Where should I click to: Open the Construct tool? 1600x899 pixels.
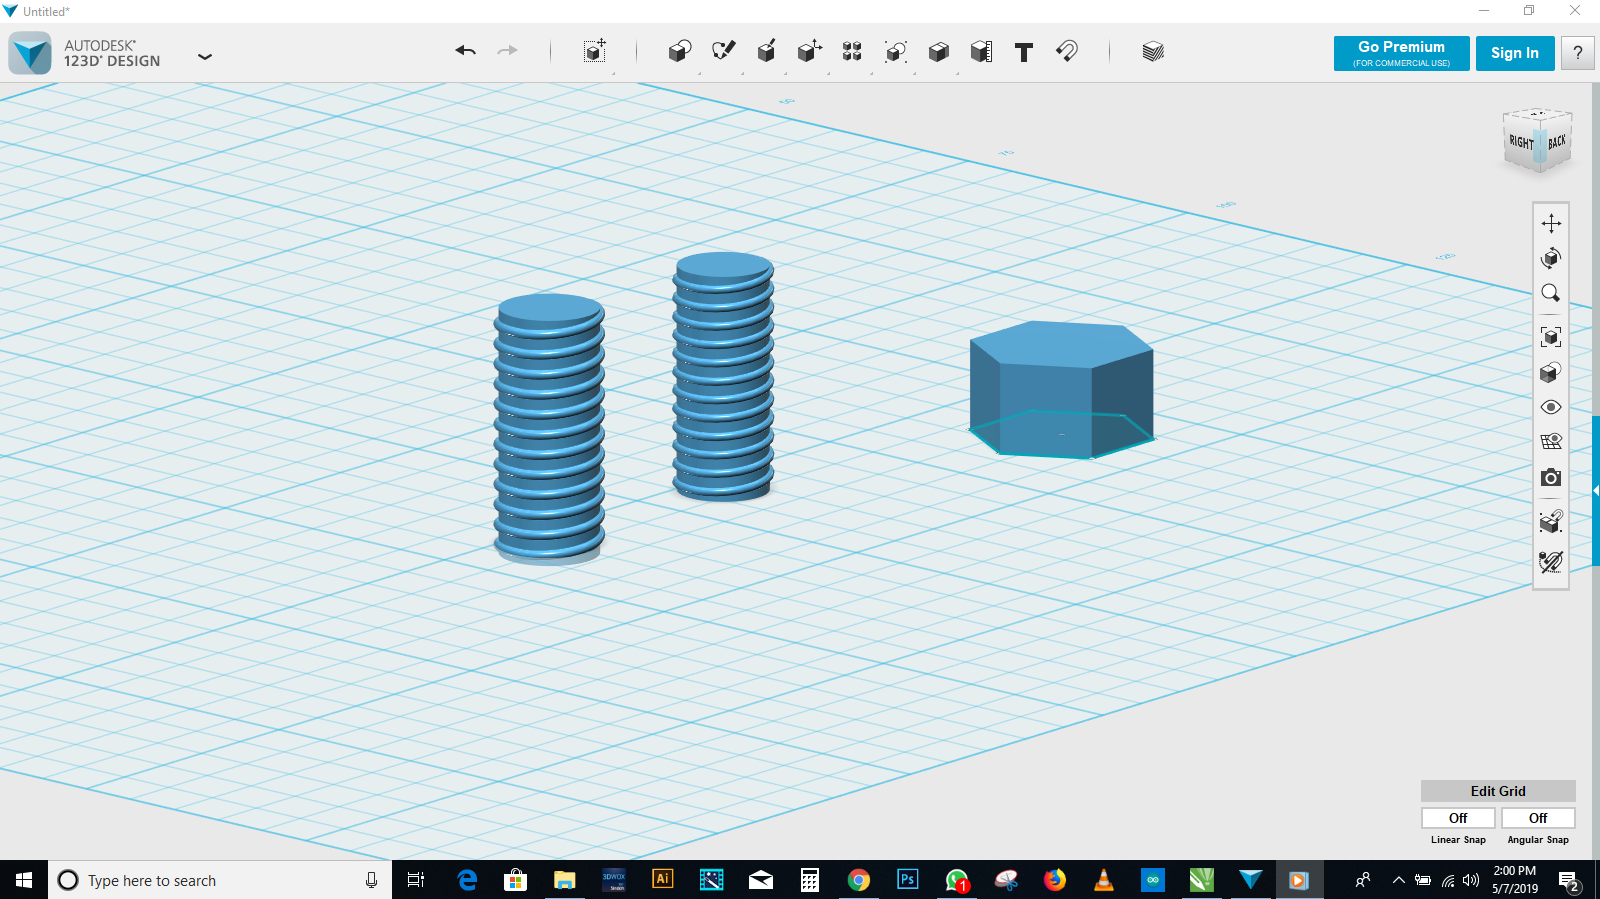tap(767, 51)
